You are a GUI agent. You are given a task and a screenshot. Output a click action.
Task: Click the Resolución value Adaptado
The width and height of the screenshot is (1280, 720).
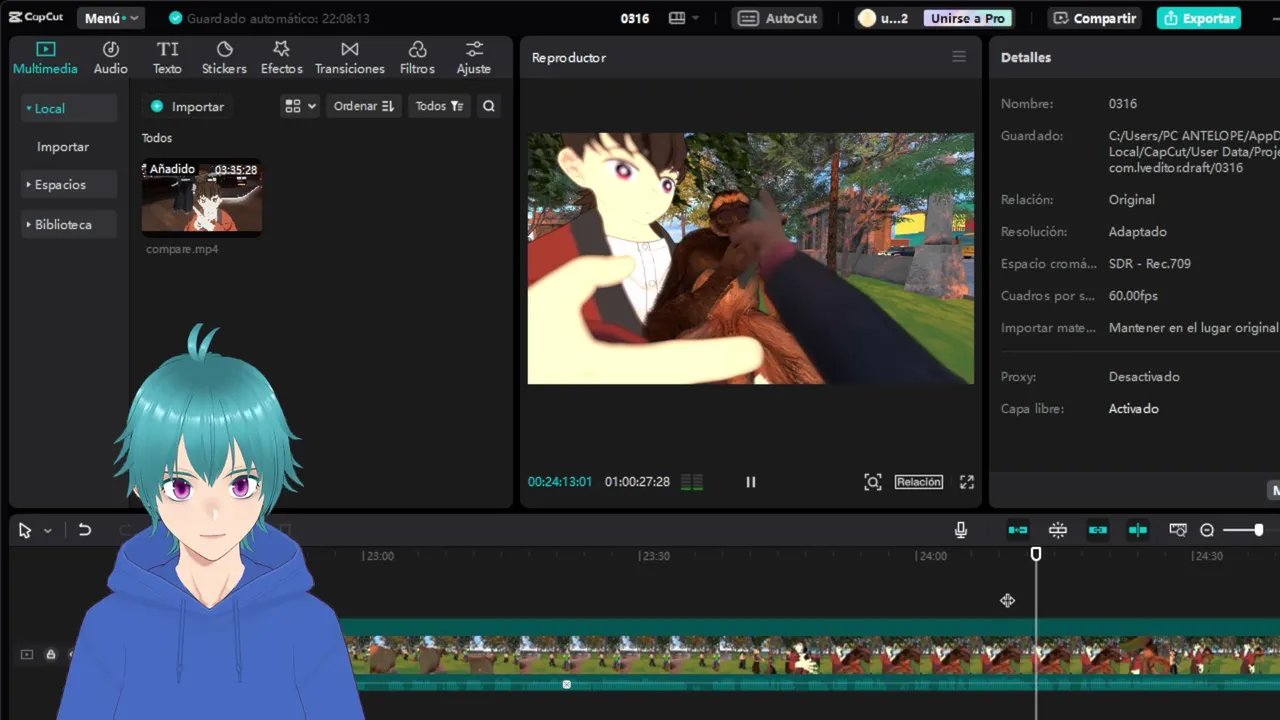[1138, 231]
